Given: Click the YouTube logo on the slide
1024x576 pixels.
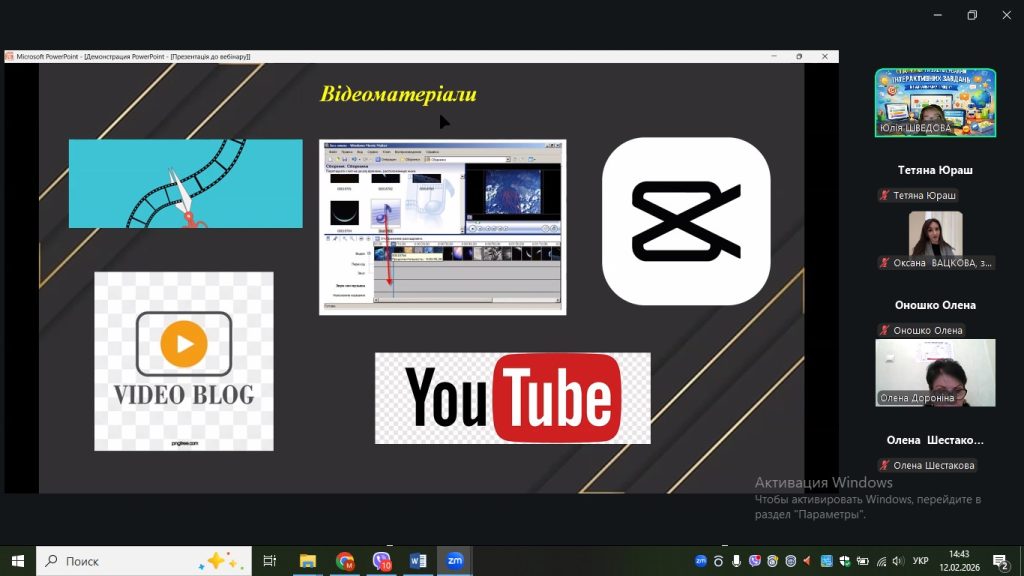Looking at the screenshot, I should pyautogui.click(x=512, y=398).
